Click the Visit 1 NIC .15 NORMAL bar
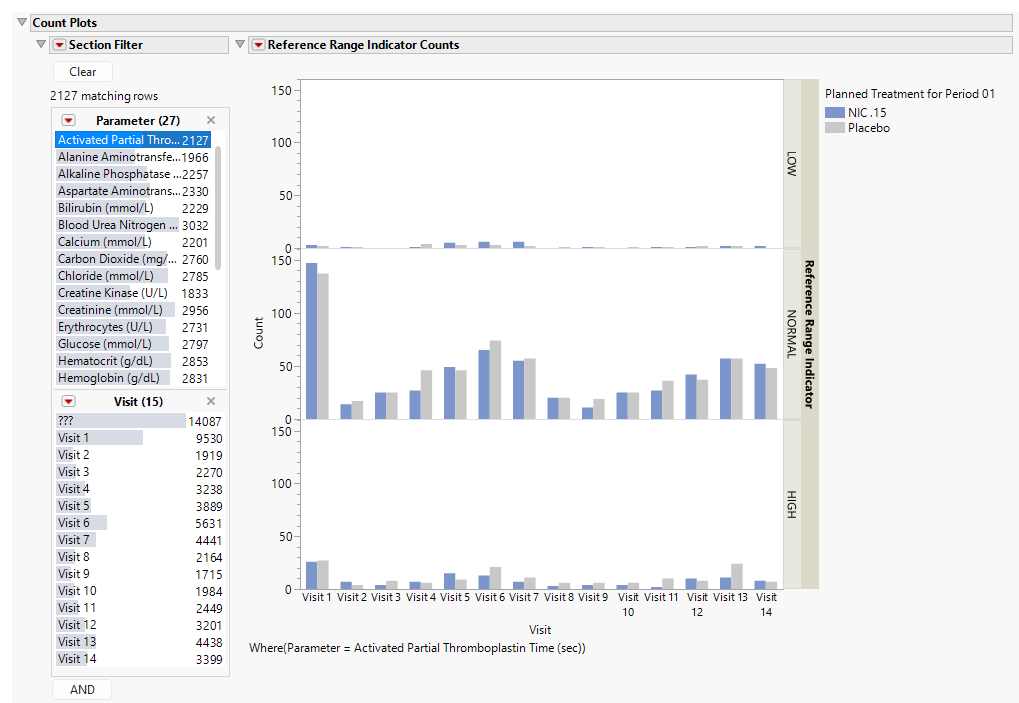The image size is (1019, 703). tap(311, 341)
